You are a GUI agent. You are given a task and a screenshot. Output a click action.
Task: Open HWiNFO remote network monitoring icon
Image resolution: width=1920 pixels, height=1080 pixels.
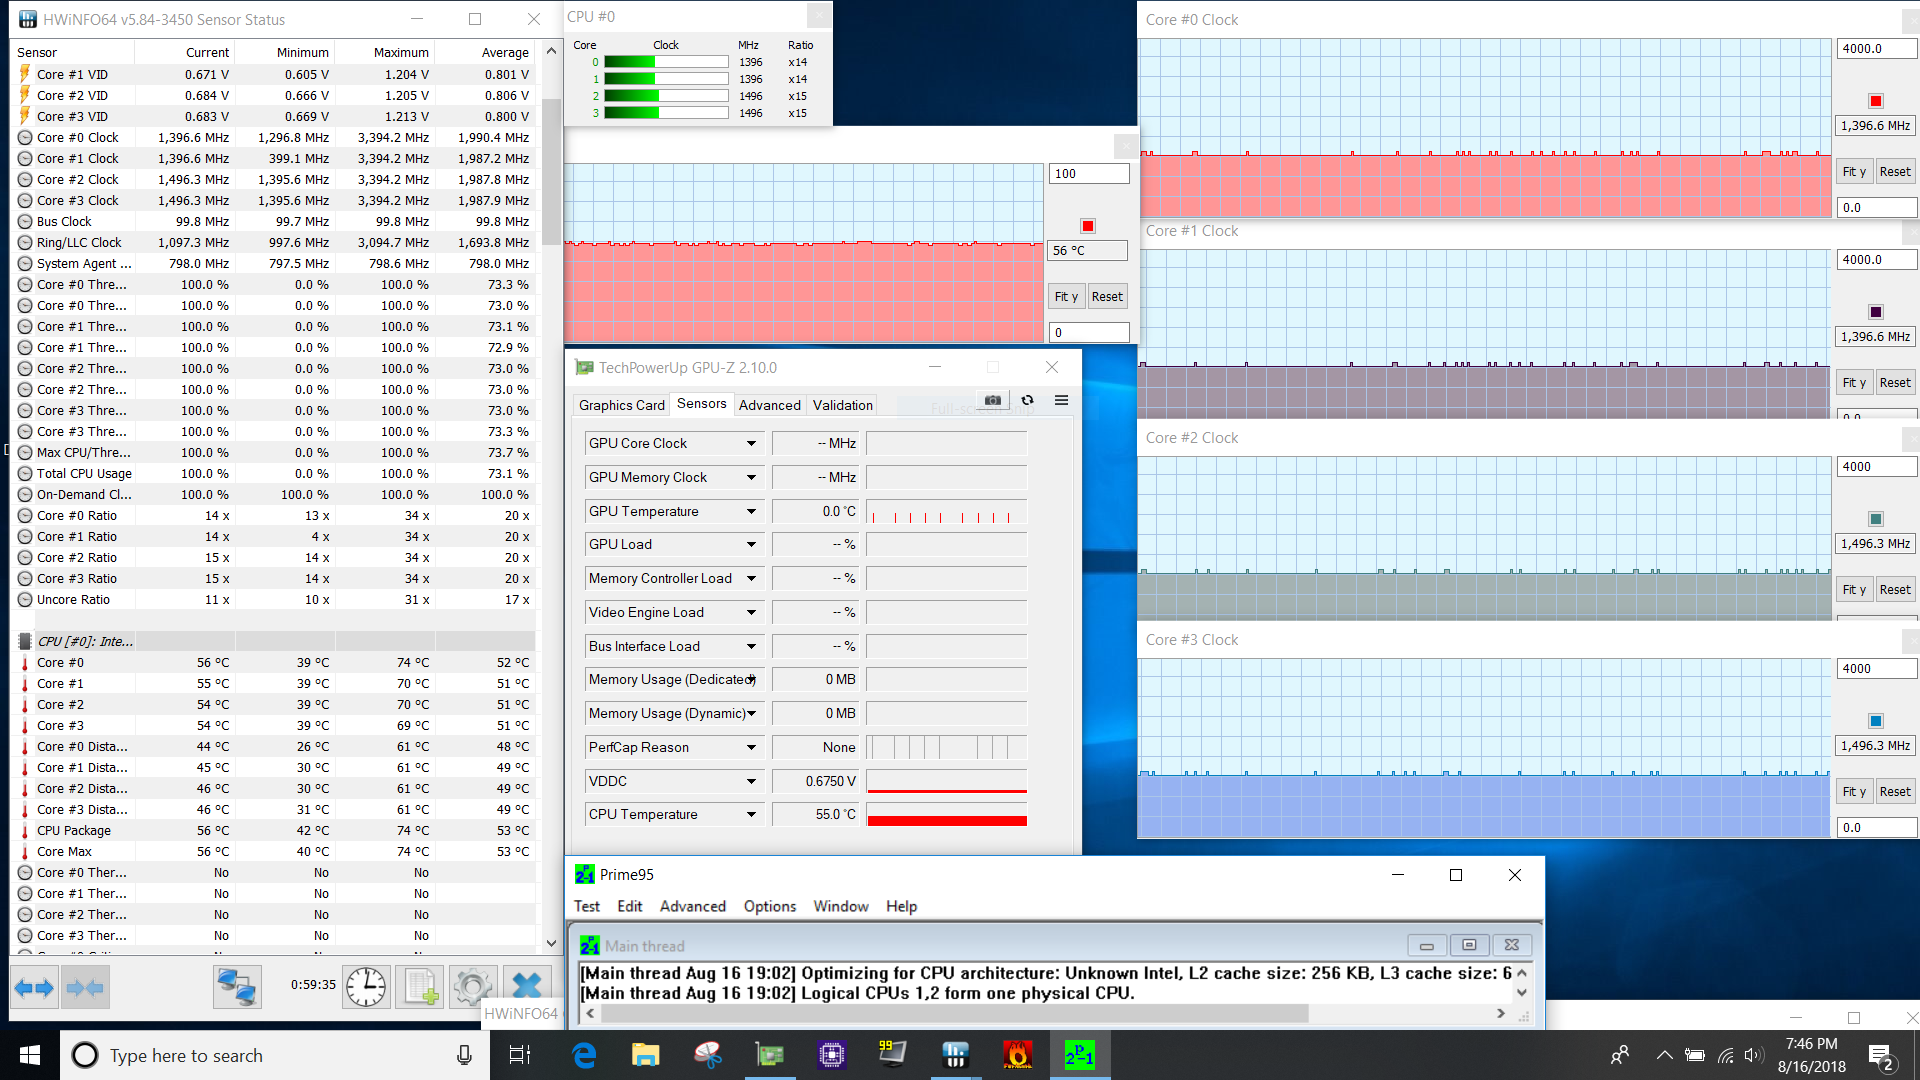[237, 987]
